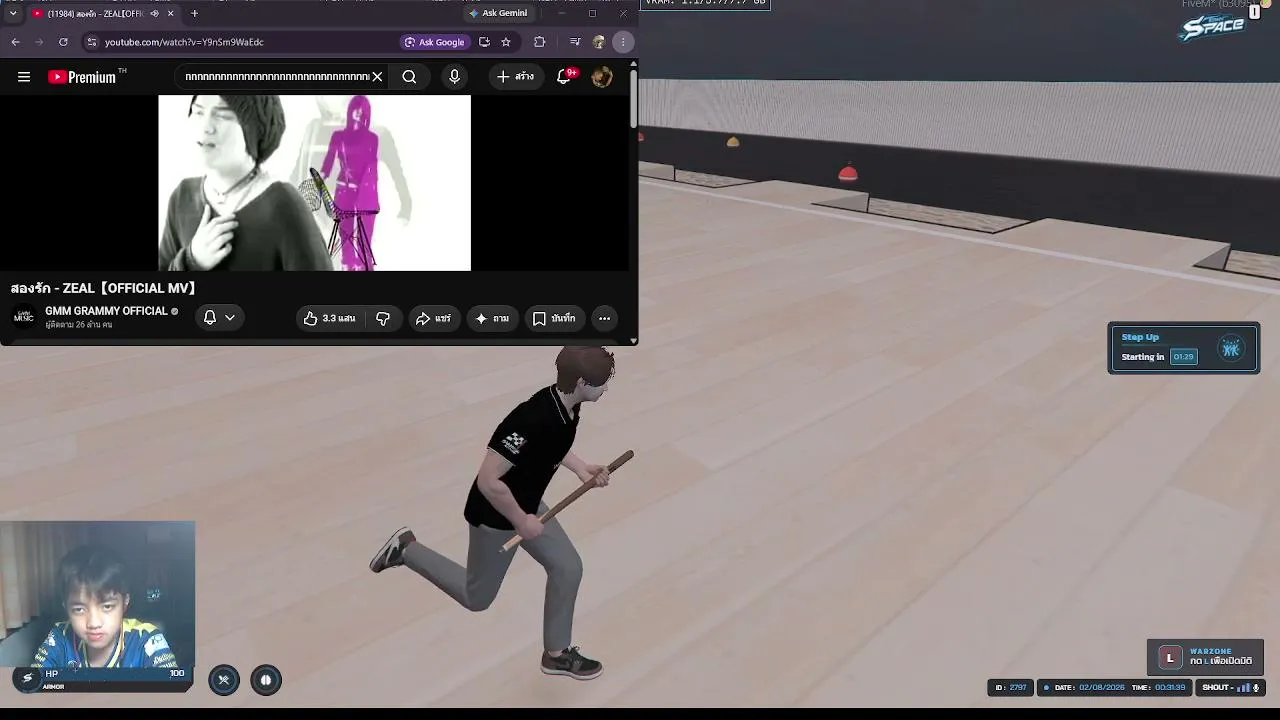Click the fork and knife hunger icon

click(224, 680)
